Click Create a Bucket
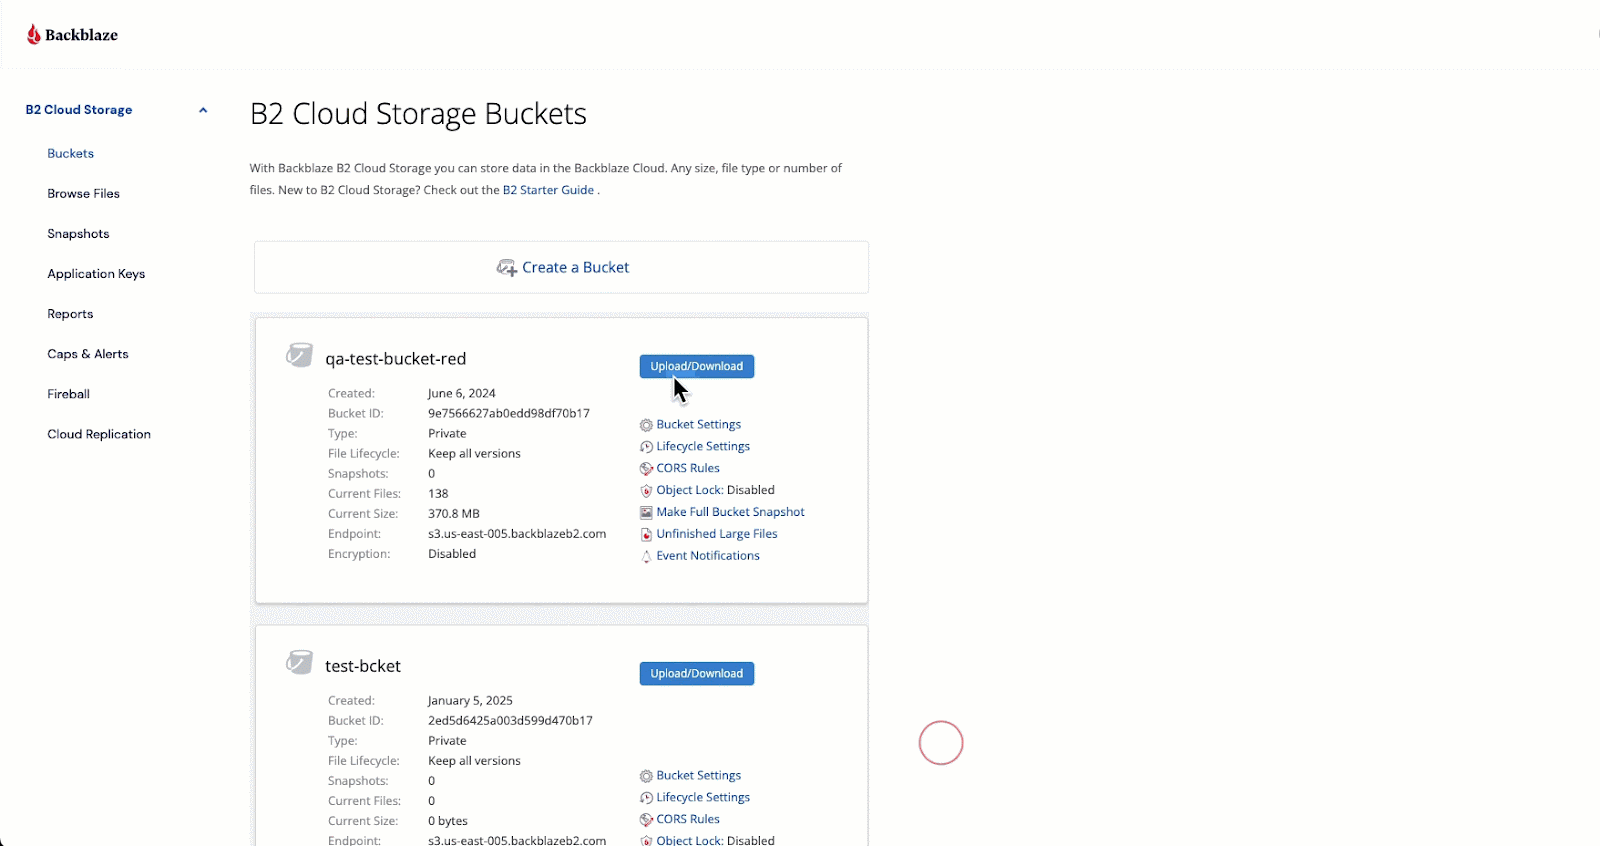The width and height of the screenshot is (1600, 846). coord(563,268)
